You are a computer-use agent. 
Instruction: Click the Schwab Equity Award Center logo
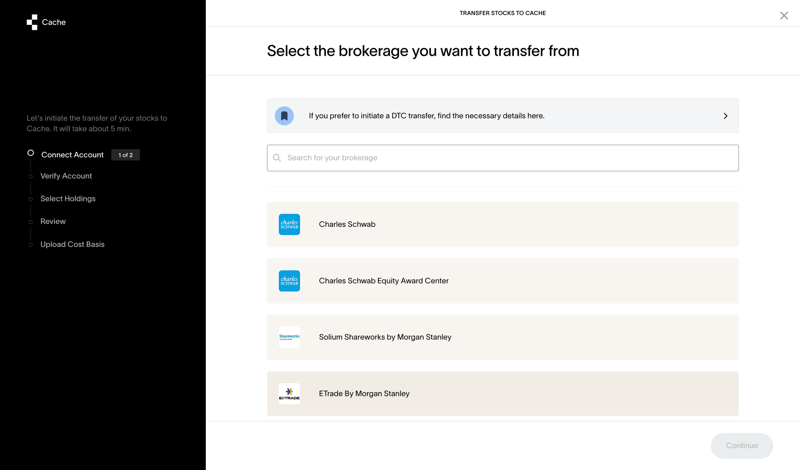[x=289, y=281]
